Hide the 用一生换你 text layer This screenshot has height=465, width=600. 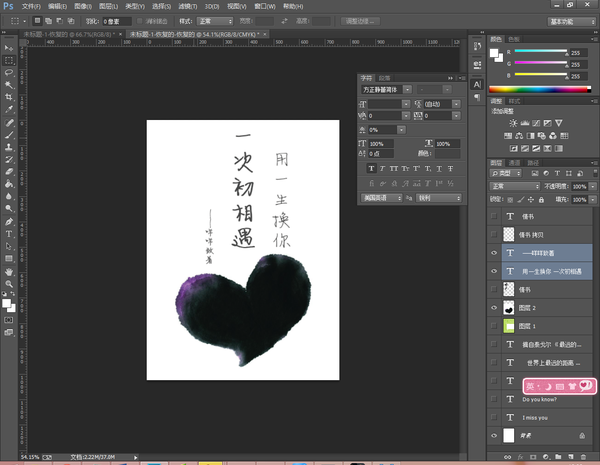[x=494, y=271]
